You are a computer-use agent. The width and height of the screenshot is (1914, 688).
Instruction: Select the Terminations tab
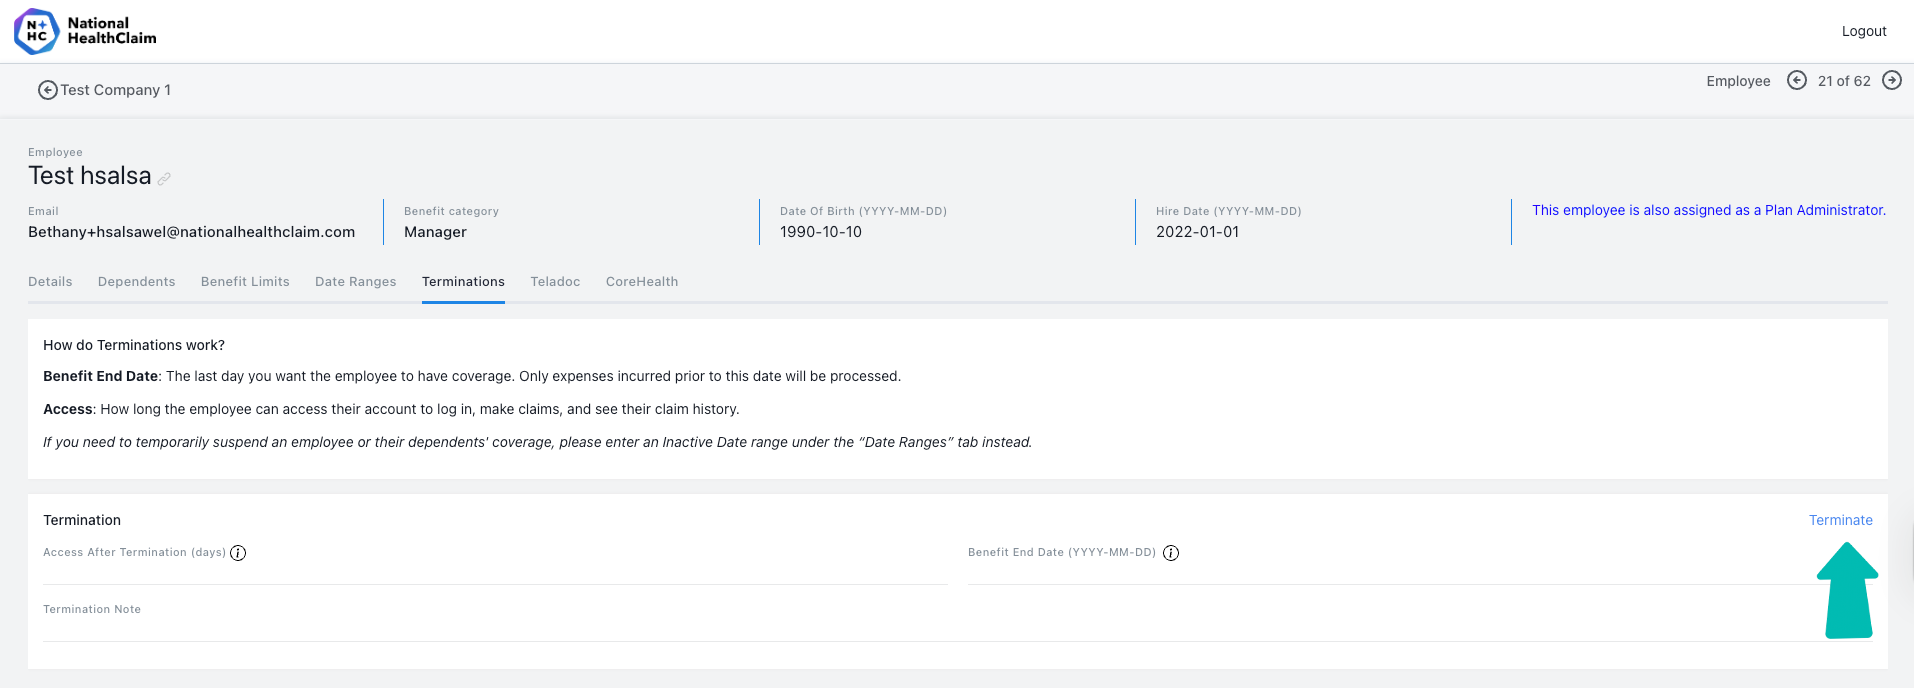(x=463, y=282)
